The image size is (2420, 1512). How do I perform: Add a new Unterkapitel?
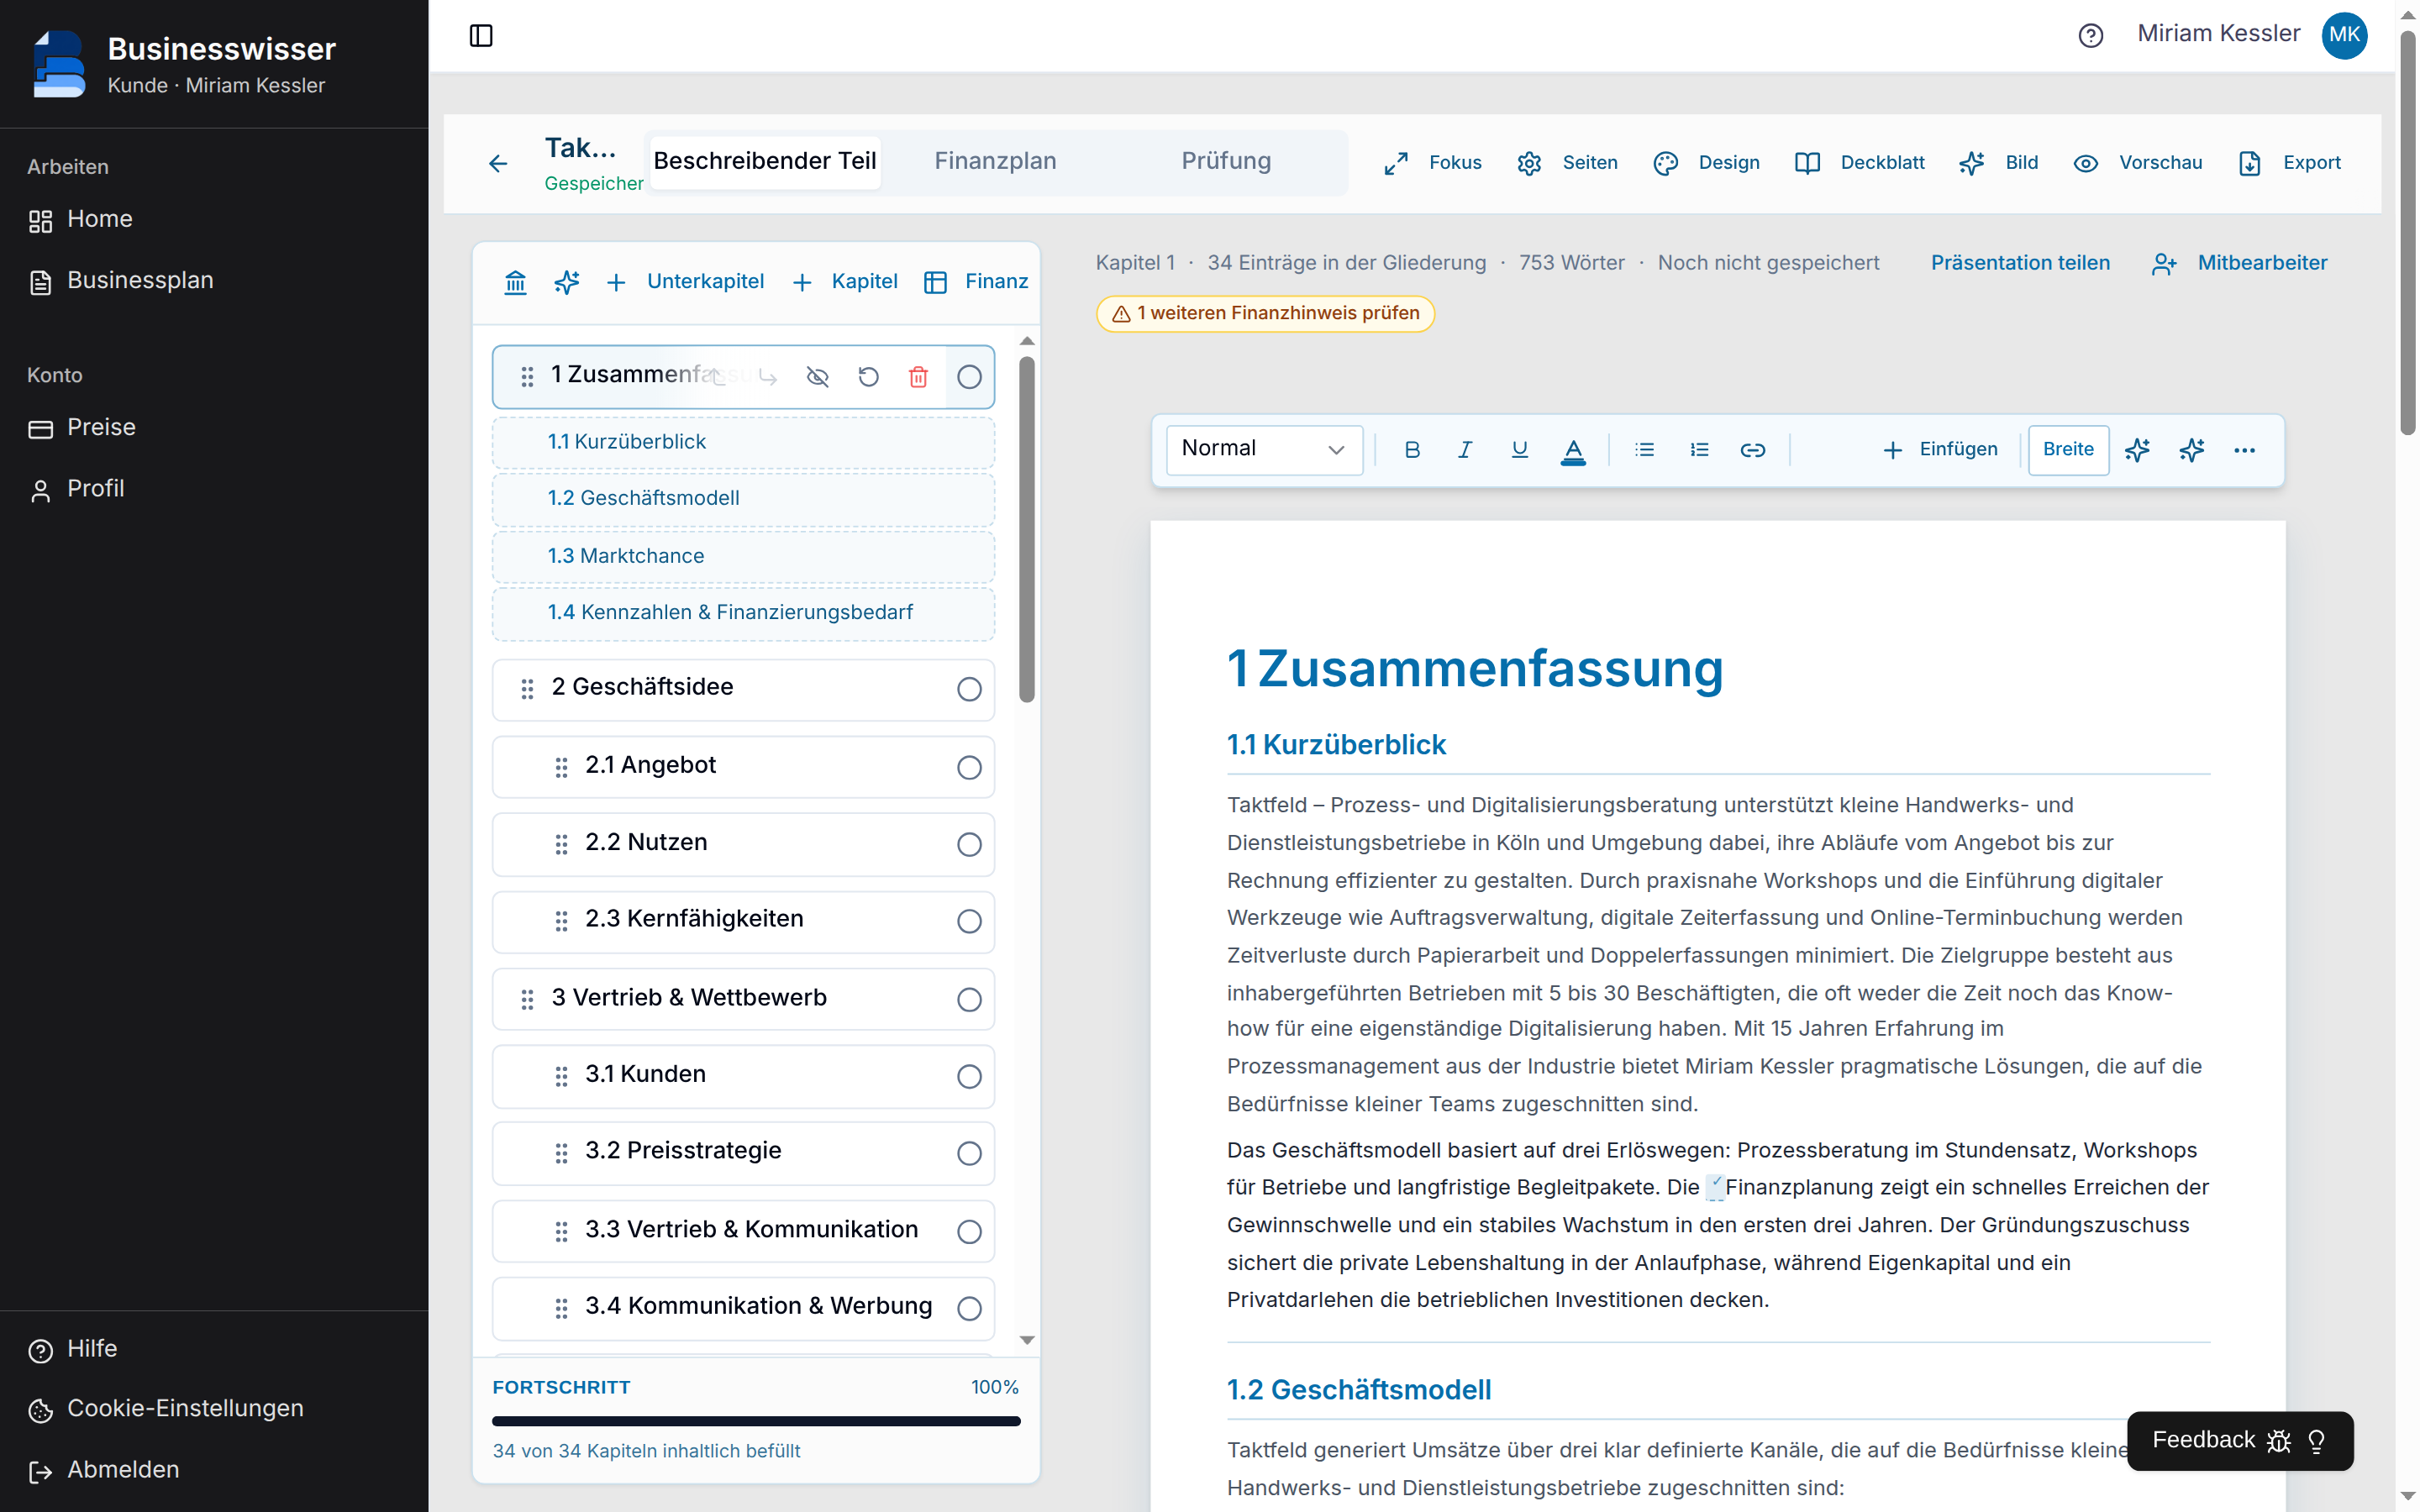(x=685, y=282)
